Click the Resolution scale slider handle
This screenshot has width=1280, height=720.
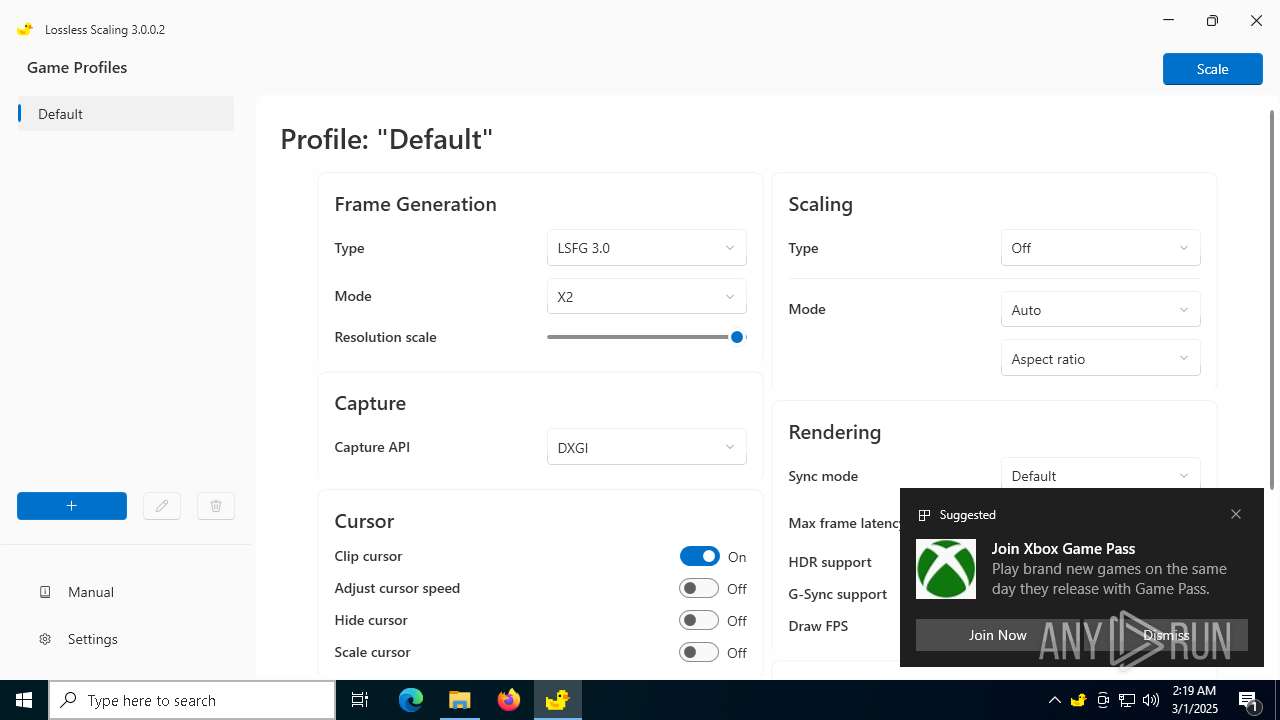(737, 337)
